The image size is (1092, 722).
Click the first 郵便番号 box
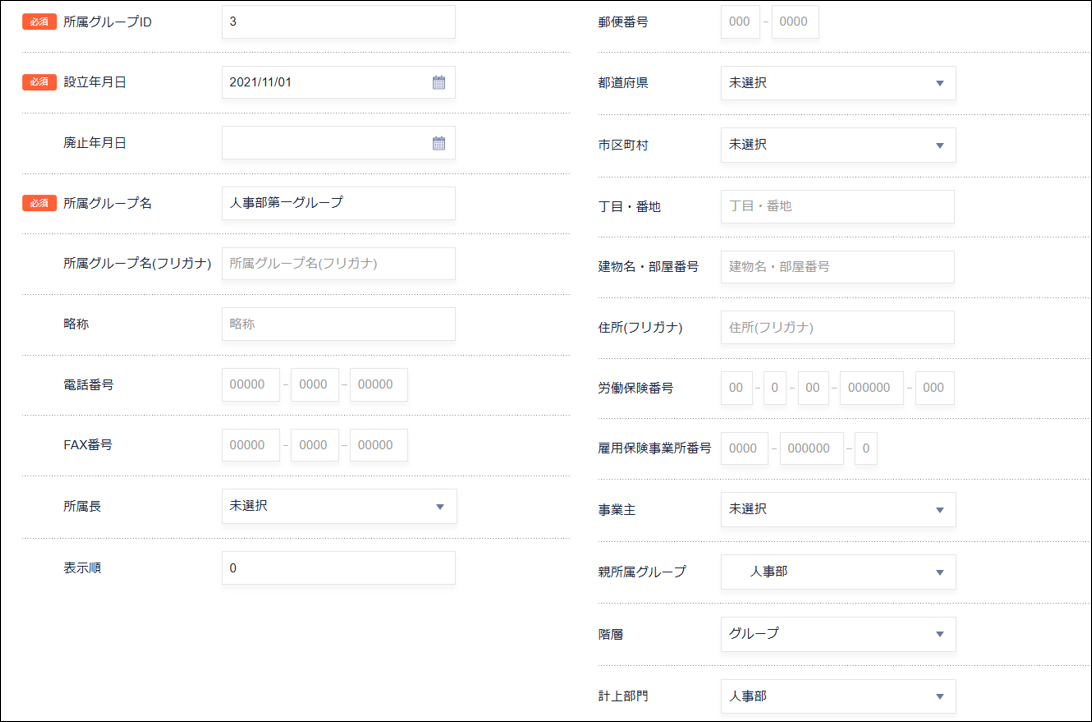(740, 22)
